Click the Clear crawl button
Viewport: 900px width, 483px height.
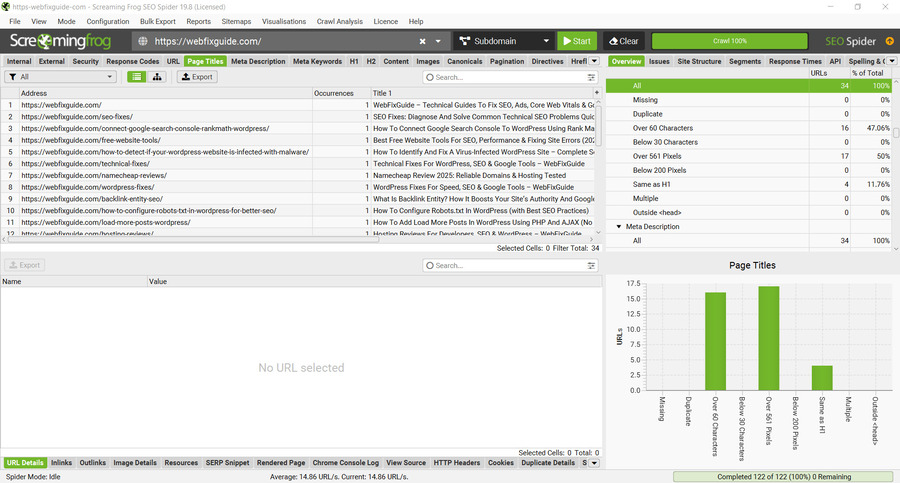(623, 41)
